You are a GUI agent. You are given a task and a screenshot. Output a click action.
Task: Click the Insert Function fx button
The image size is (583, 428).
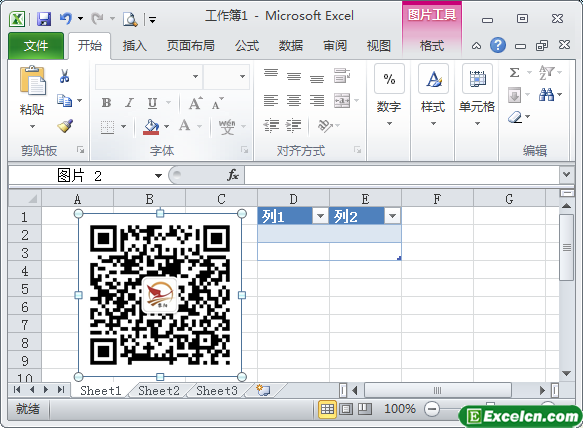[233, 175]
